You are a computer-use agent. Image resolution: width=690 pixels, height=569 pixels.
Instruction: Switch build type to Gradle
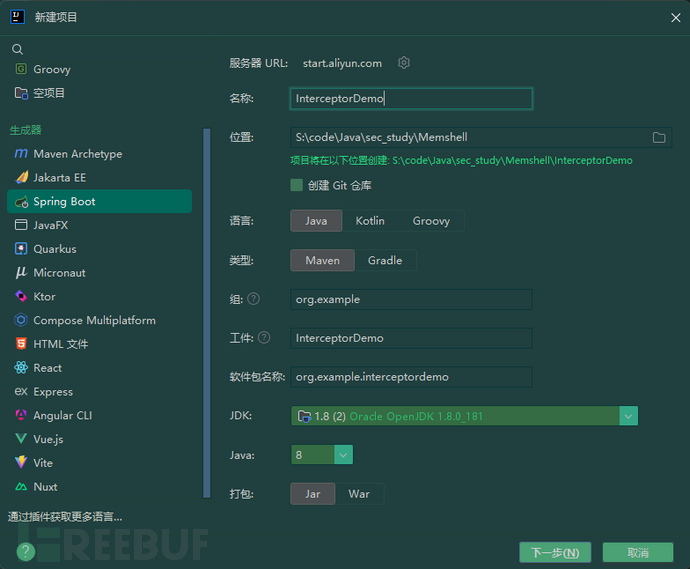(385, 261)
